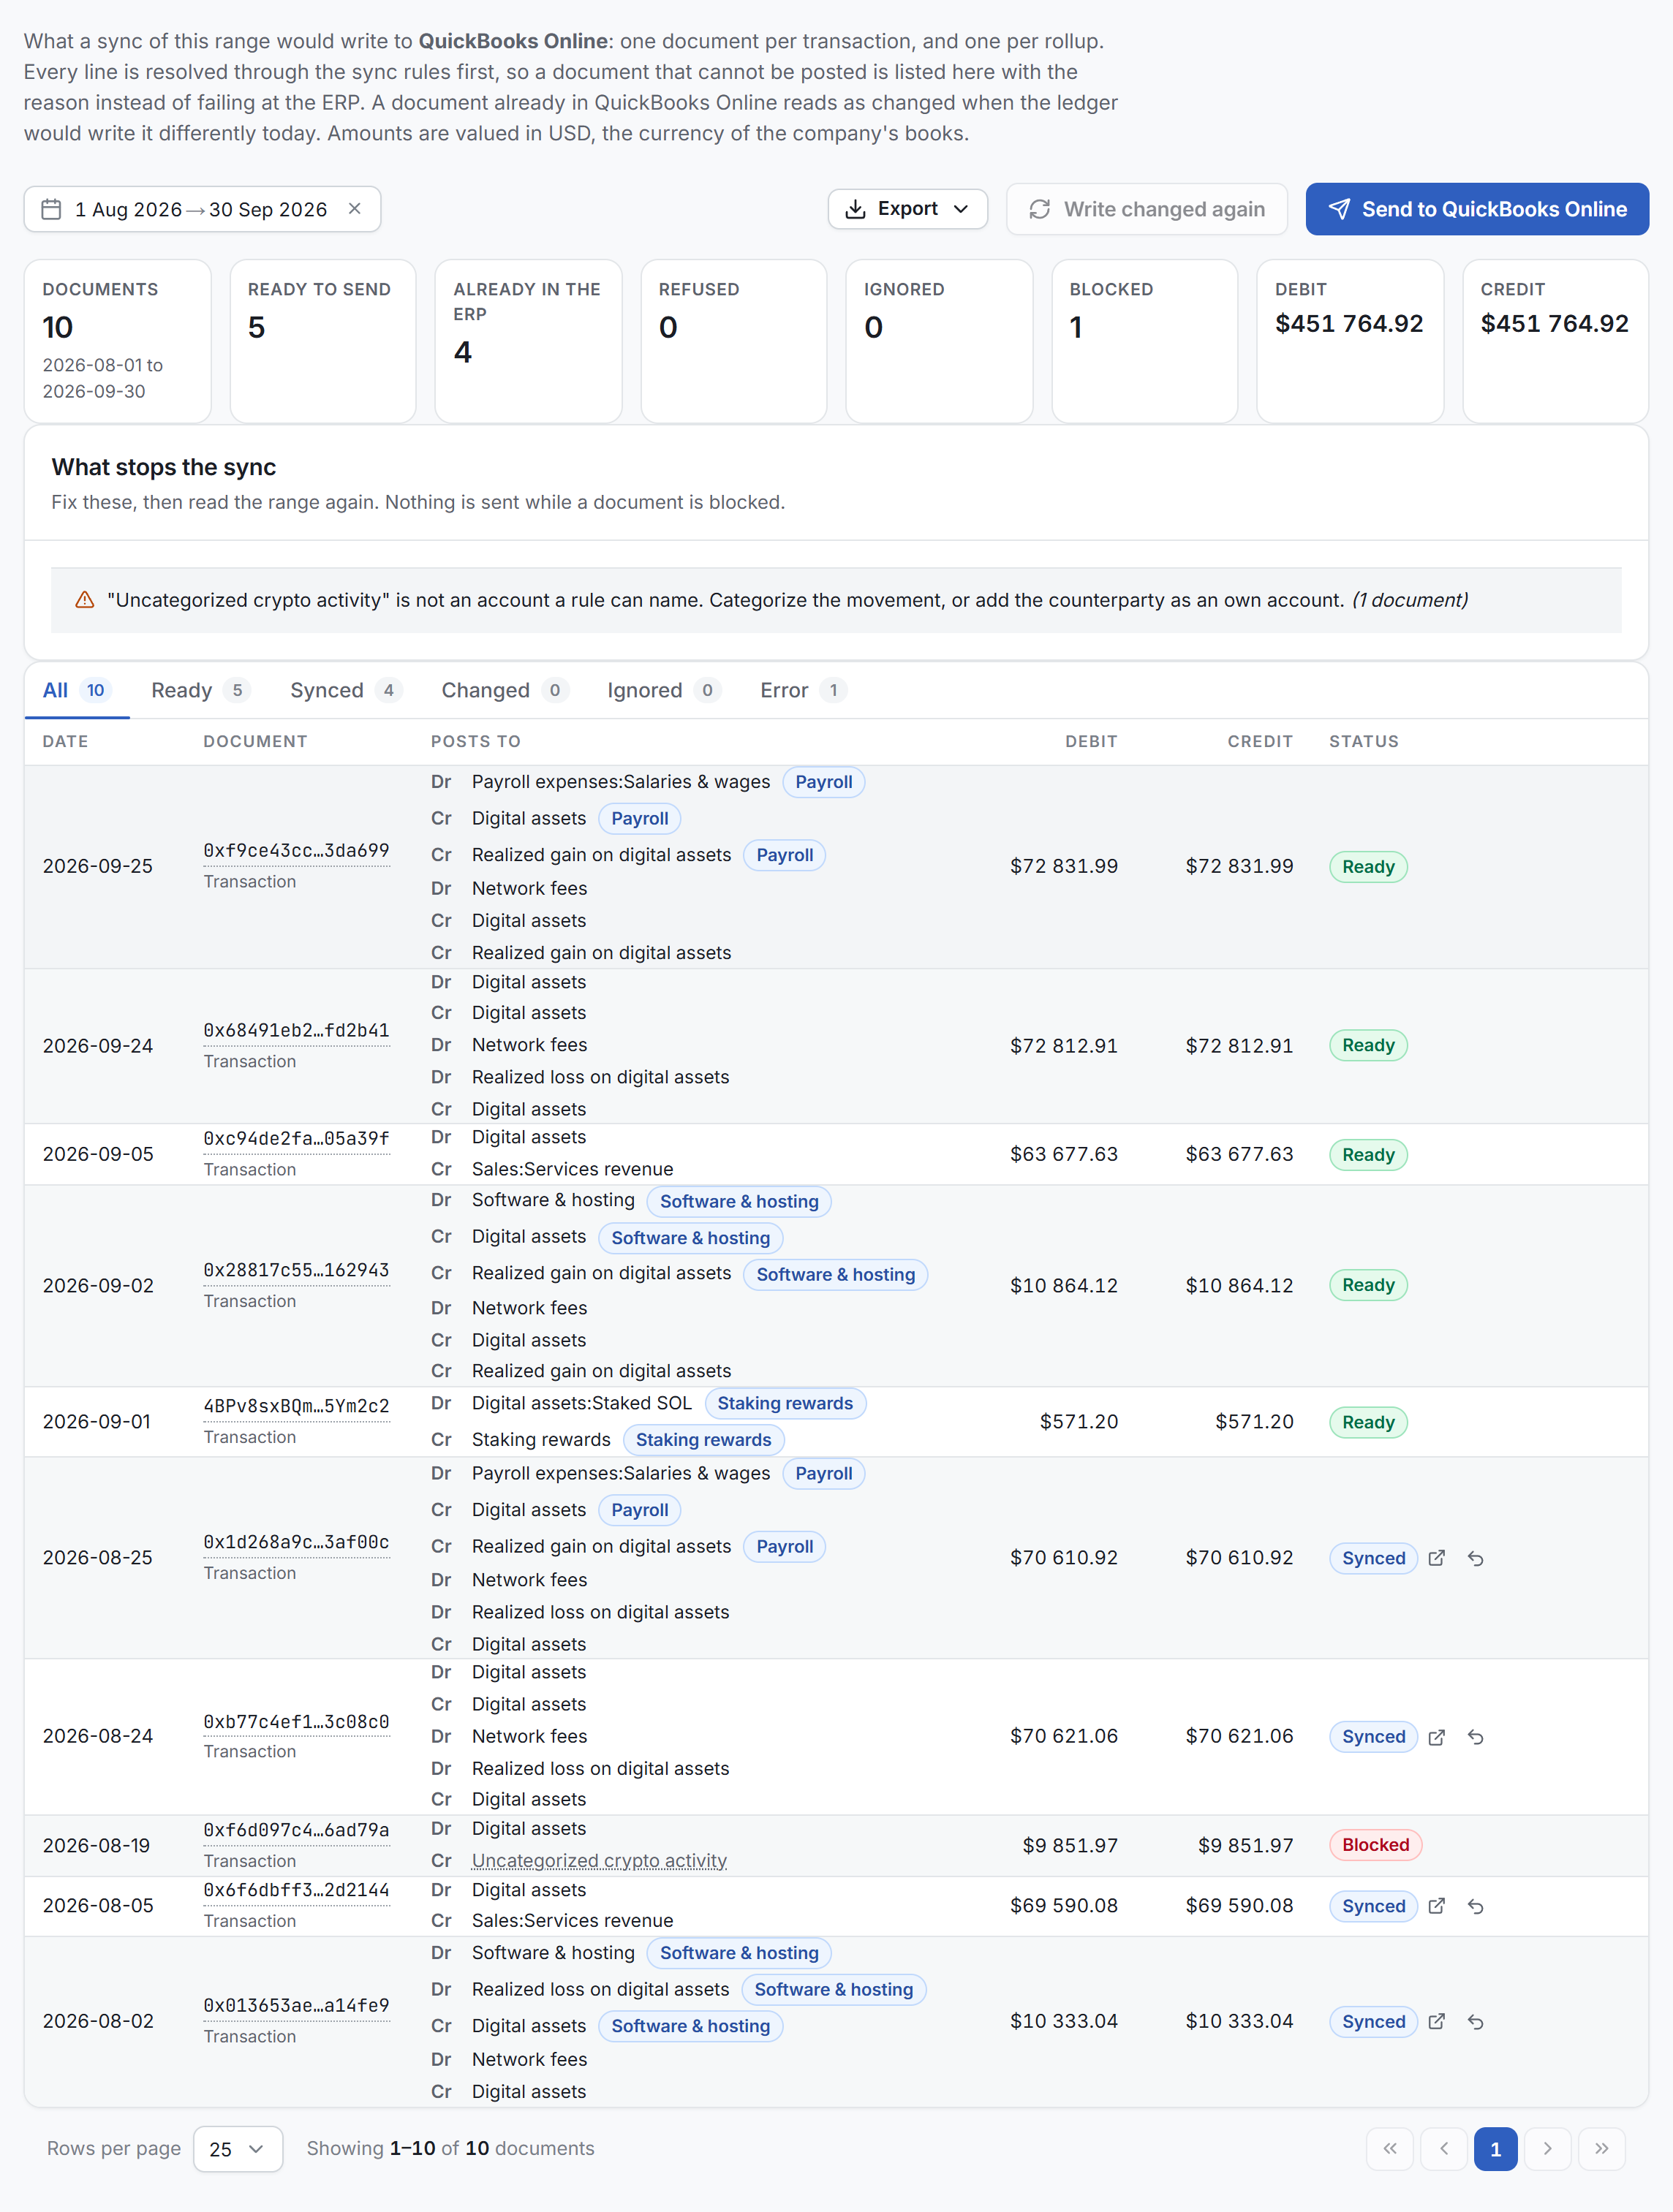
Task: Go to the first page
Action: pos(1390,2149)
